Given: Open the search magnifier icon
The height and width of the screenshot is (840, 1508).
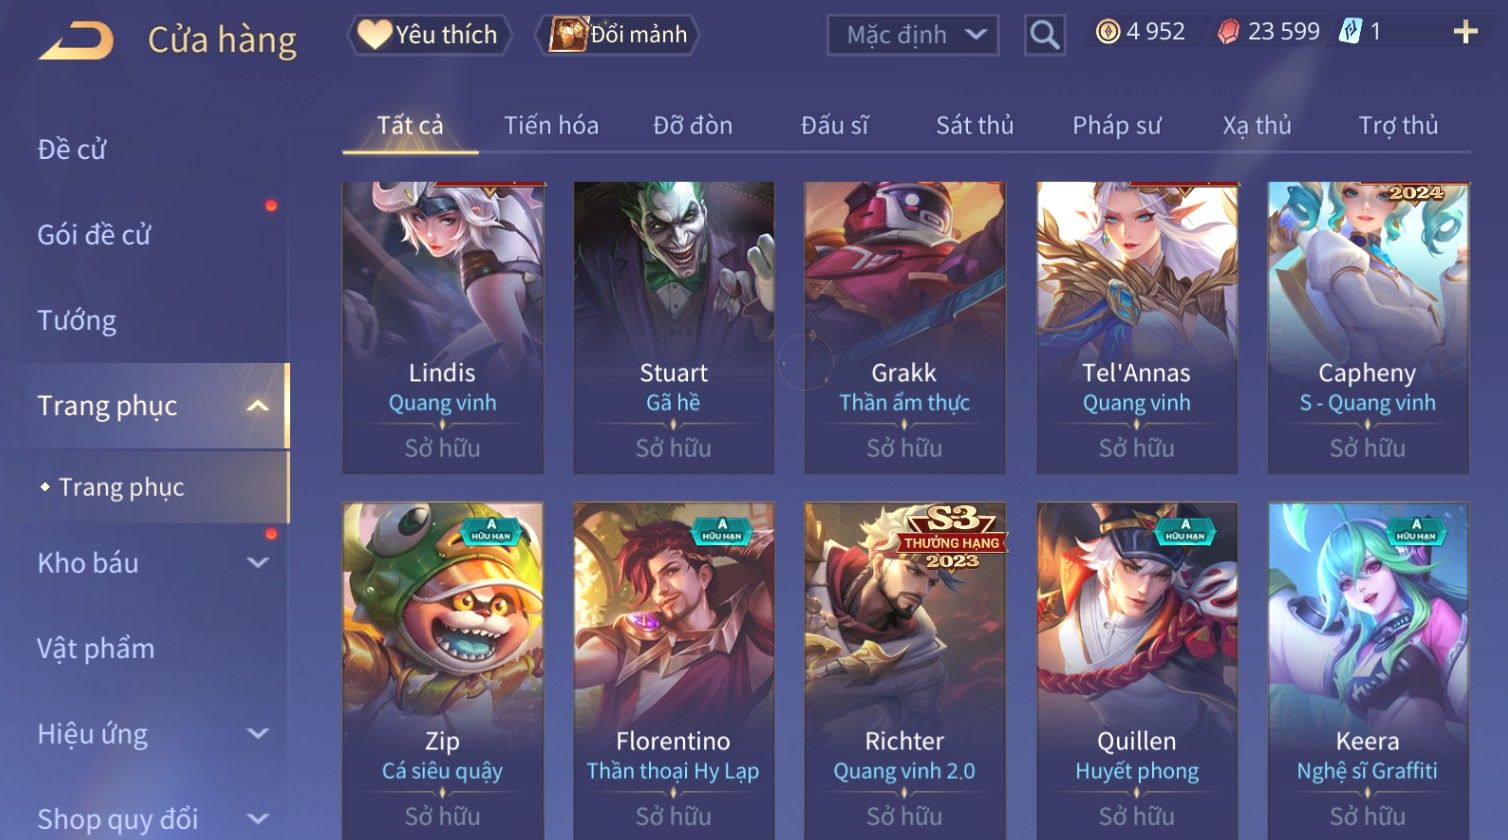Looking at the screenshot, I should 1044,35.
